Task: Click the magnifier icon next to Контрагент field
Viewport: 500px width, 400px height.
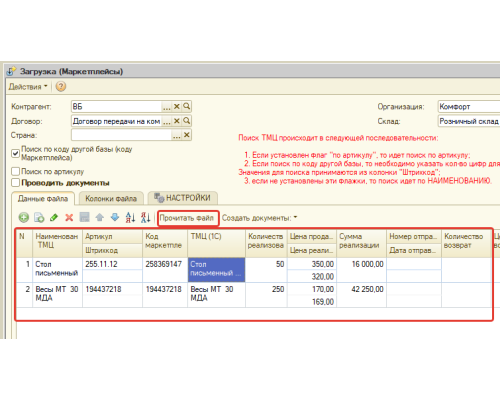Action: (x=187, y=106)
